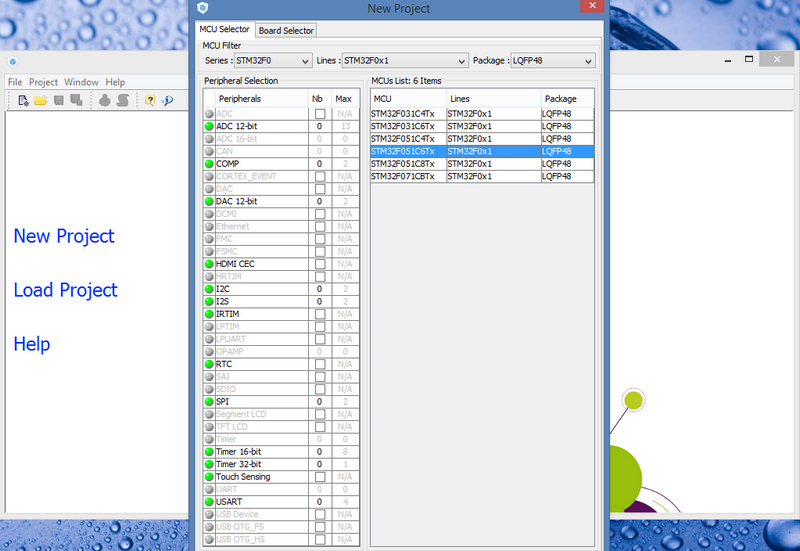The height and width of the screenshot is (551, 800).
Task: Click the green status dot beside Touch Sensing
Action: 209,477
